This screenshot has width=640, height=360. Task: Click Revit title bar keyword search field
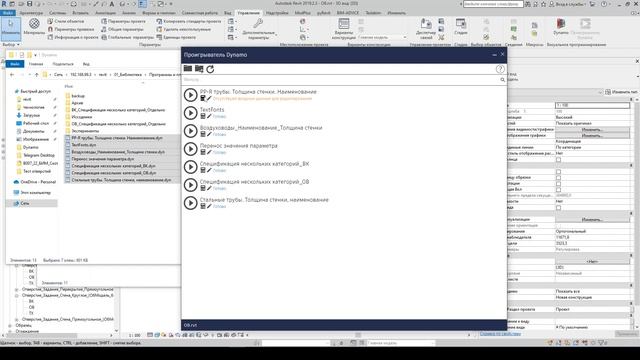pyautogui.click(x=493, y=4)
